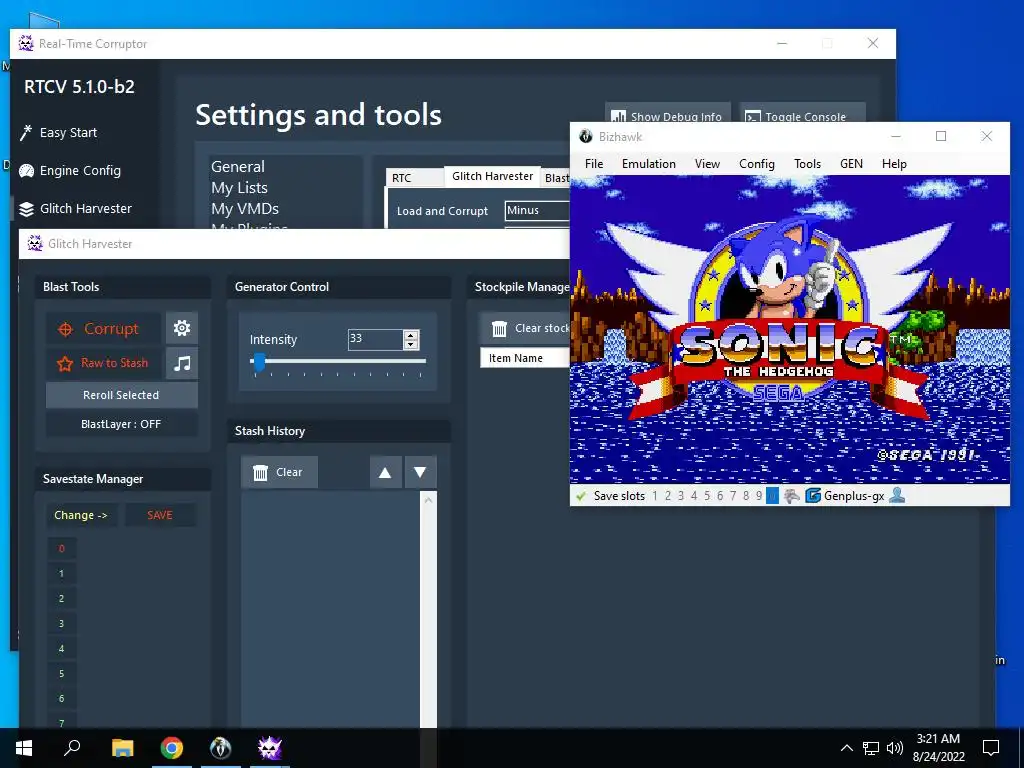This screenshot has width=1024, height=768.
Task: Click the Bizhawk icon in the taskbar
Action: click(221, 748)
